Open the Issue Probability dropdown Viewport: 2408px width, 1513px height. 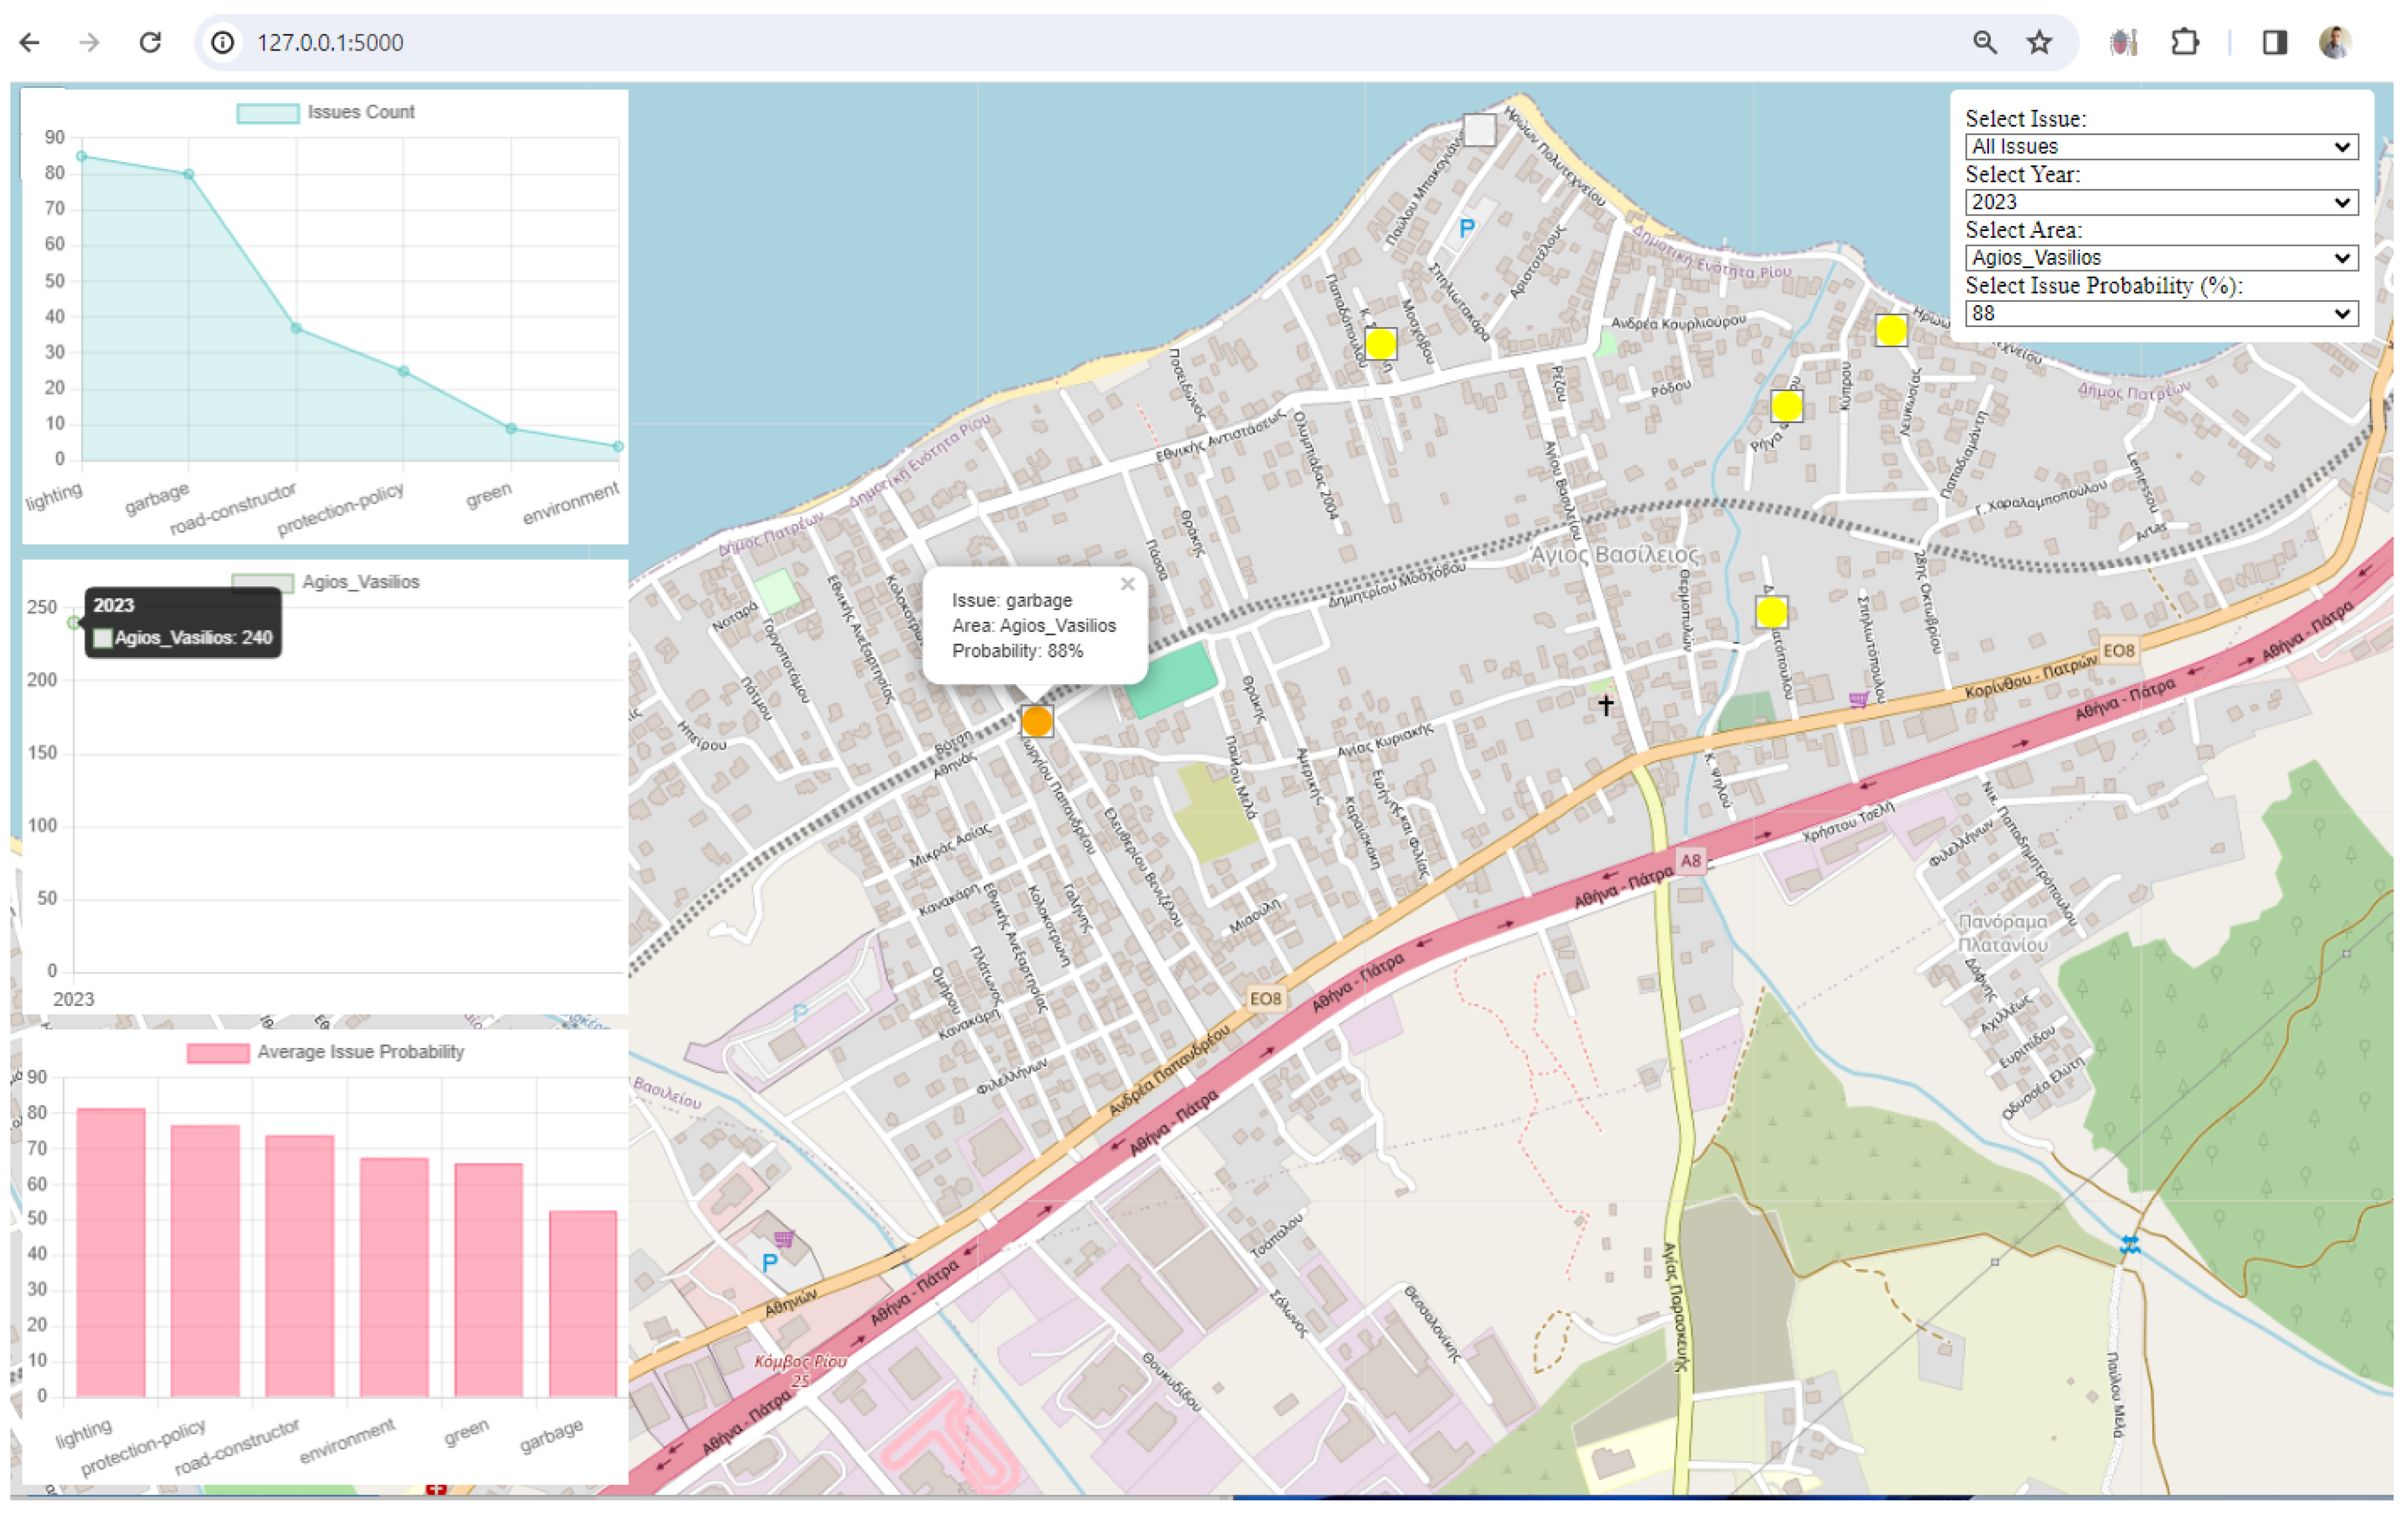point(2161,314)
